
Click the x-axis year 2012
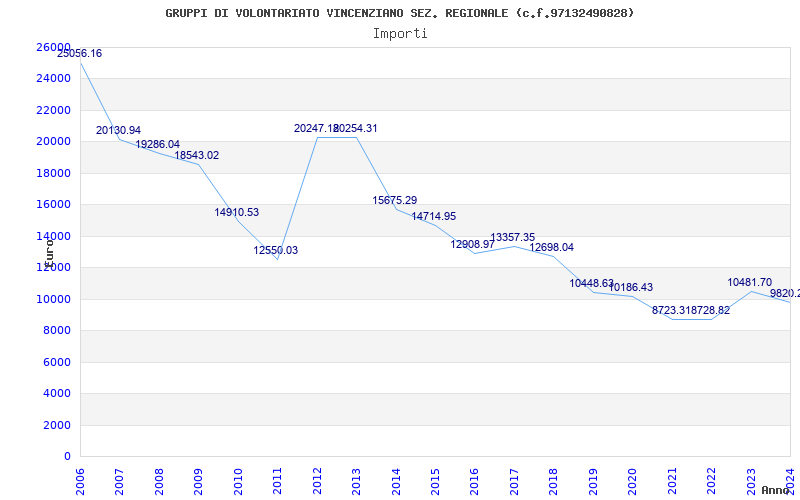point(317,482)
